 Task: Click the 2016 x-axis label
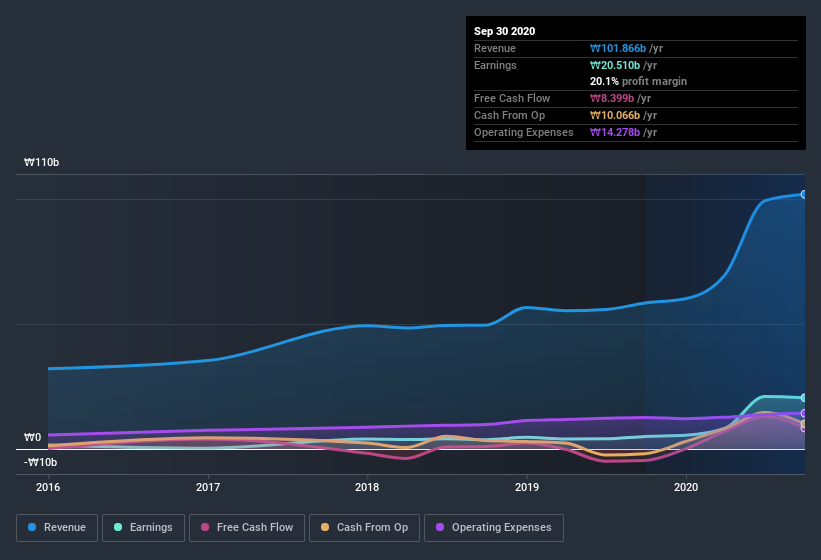[48, 487]
